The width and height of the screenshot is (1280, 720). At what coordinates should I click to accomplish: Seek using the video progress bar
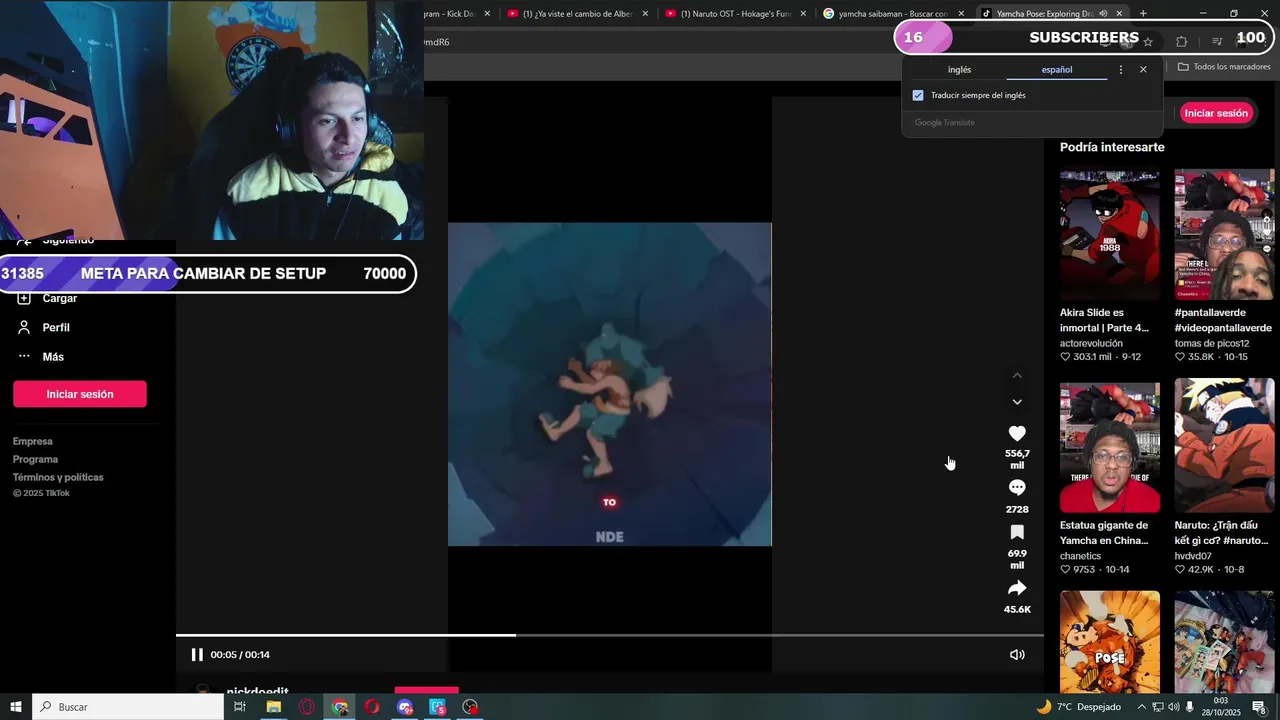pos(610,635)
